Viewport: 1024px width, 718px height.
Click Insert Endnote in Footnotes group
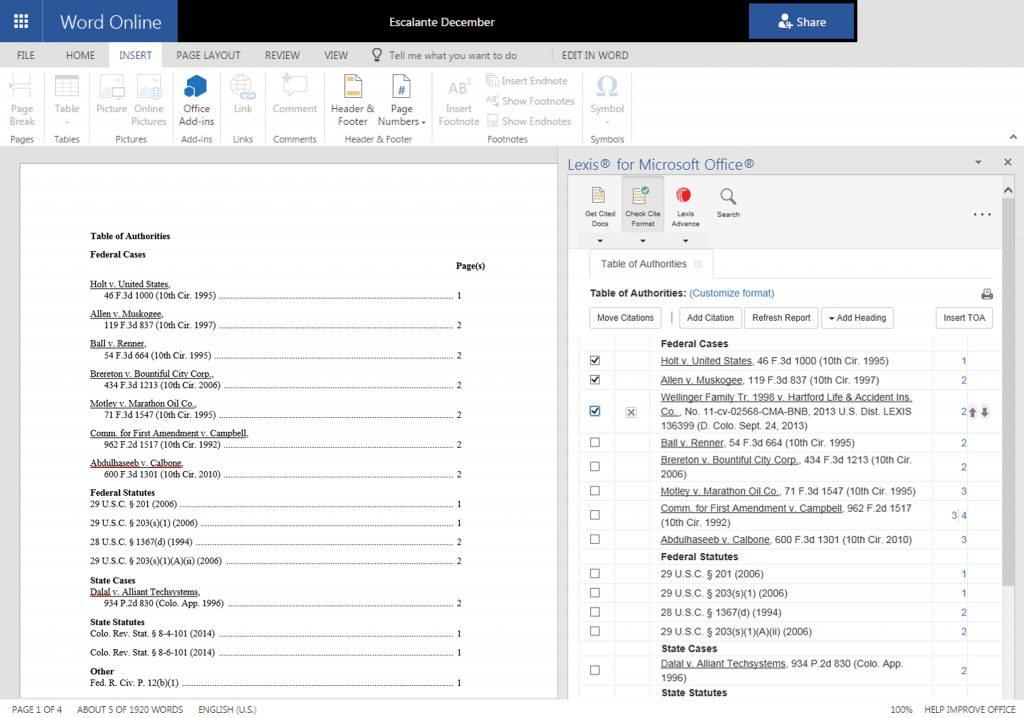[526, 81]
